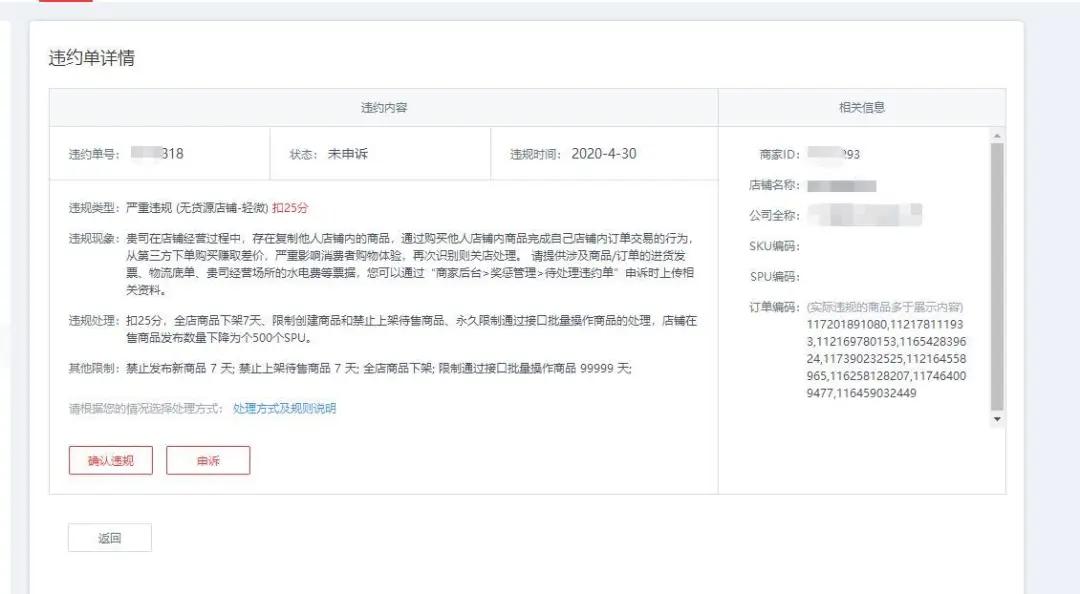This screenshot has width=1080, height=594.
Task: Click the blurred 公司全称 value
Action: [x=865, y=215]
